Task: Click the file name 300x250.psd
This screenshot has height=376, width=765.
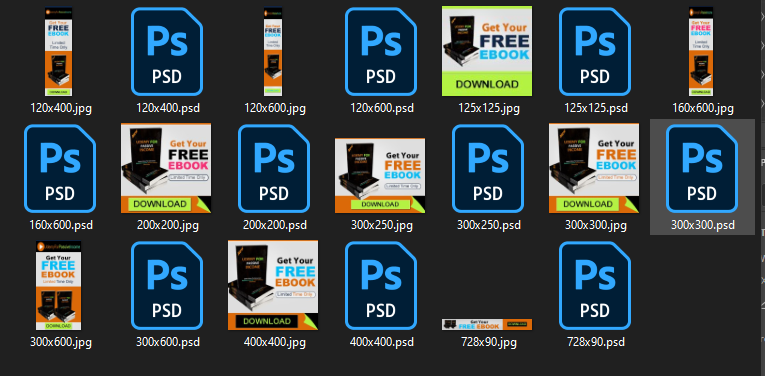Action: coord(488,225)
